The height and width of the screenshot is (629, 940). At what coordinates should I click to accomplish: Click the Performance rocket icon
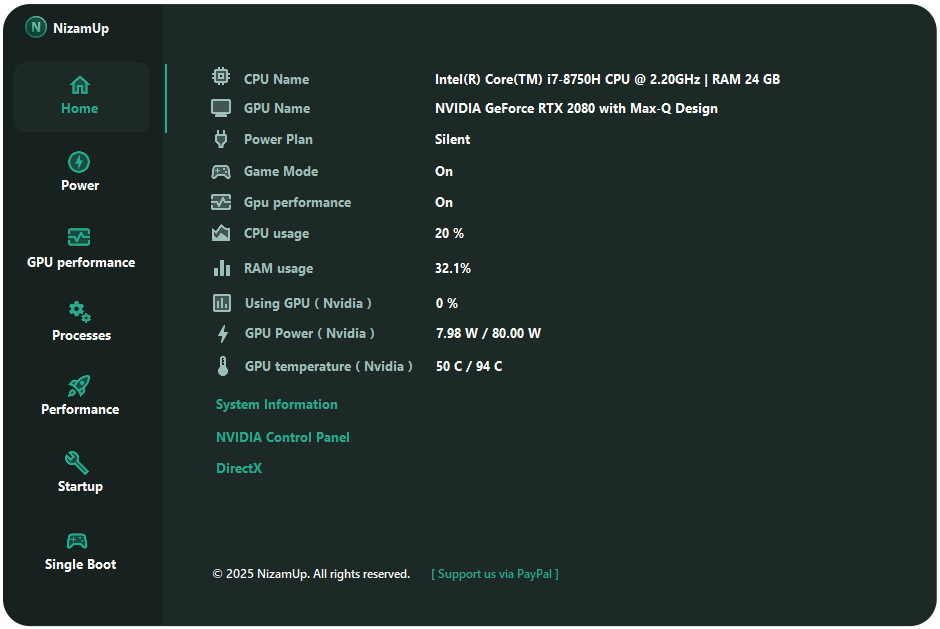(x=79, y=386)
